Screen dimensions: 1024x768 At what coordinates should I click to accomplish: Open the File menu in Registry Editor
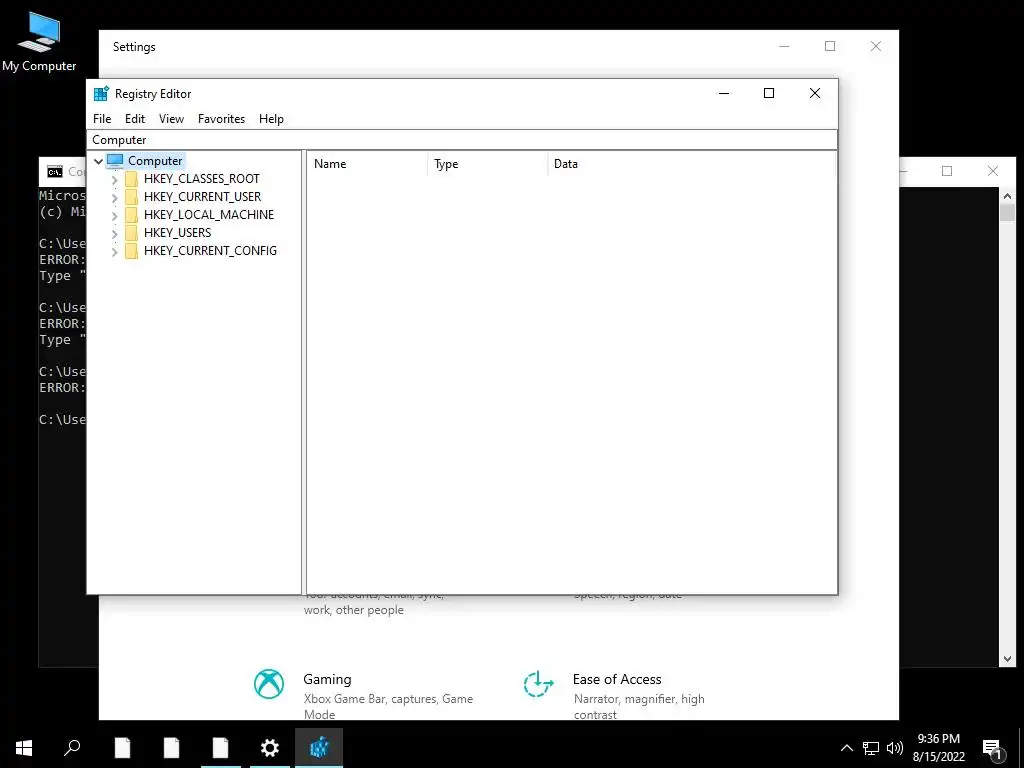[x=102, y=119]
